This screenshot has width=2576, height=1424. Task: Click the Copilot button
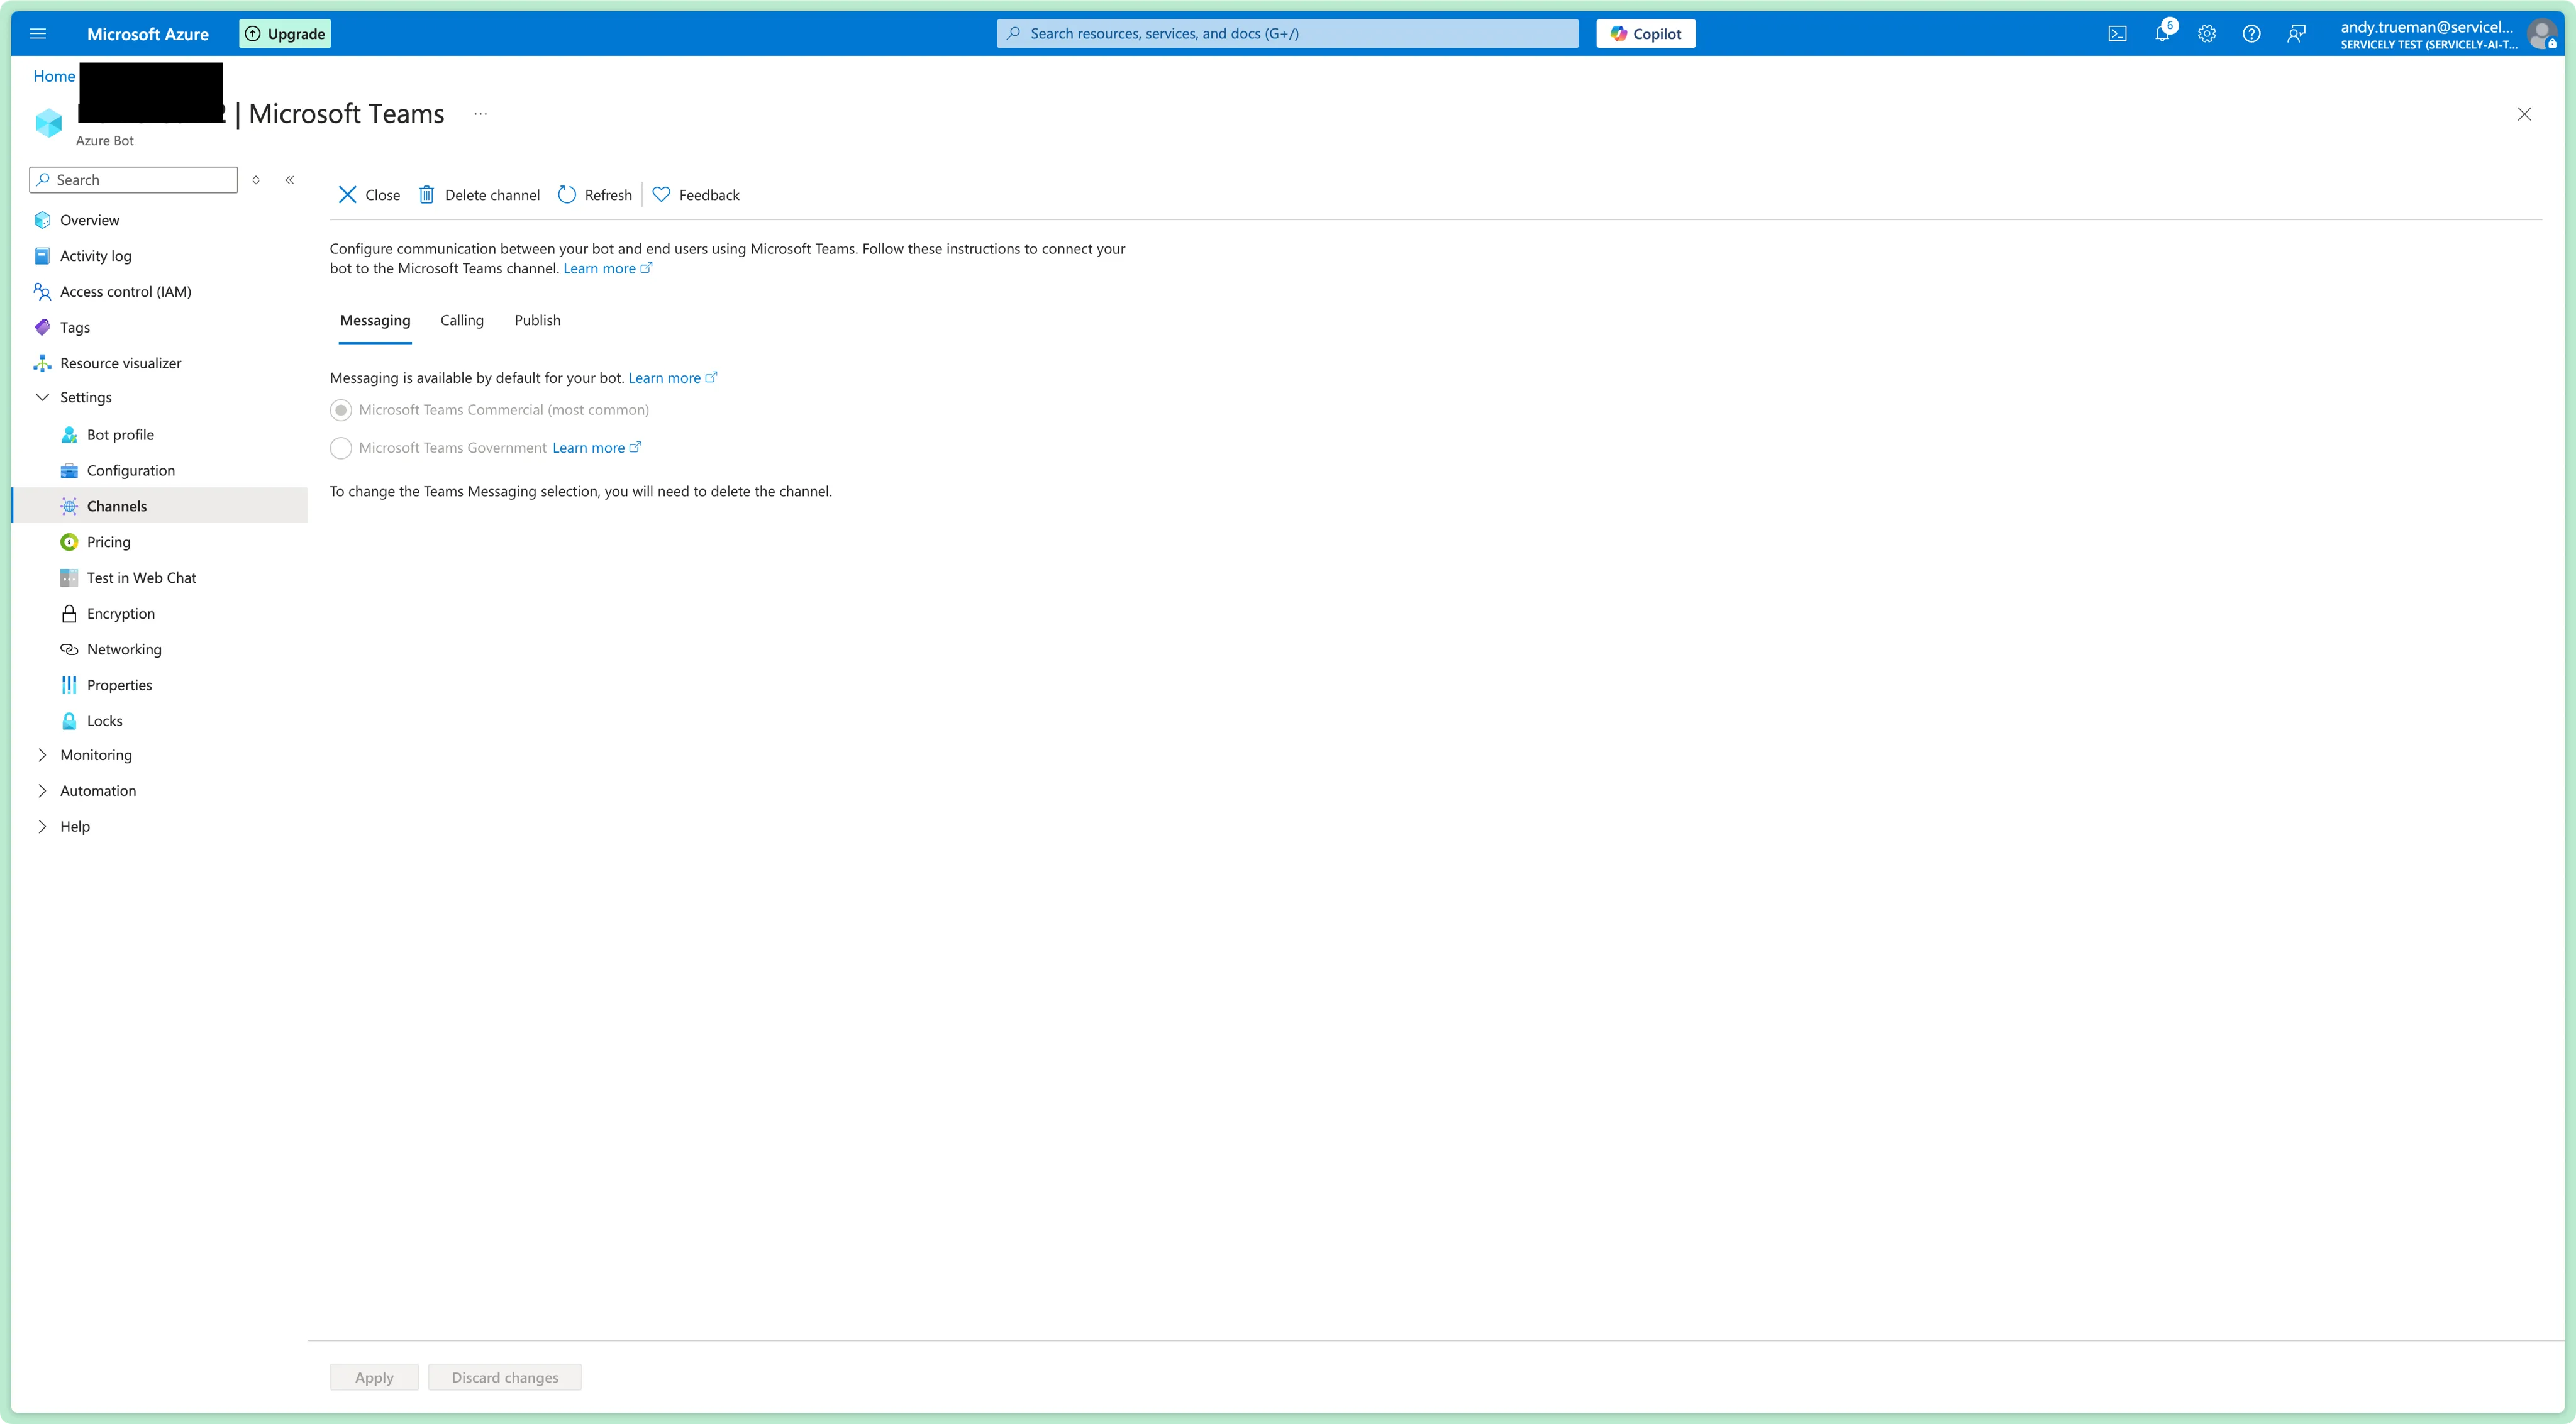coord(1645,33)
